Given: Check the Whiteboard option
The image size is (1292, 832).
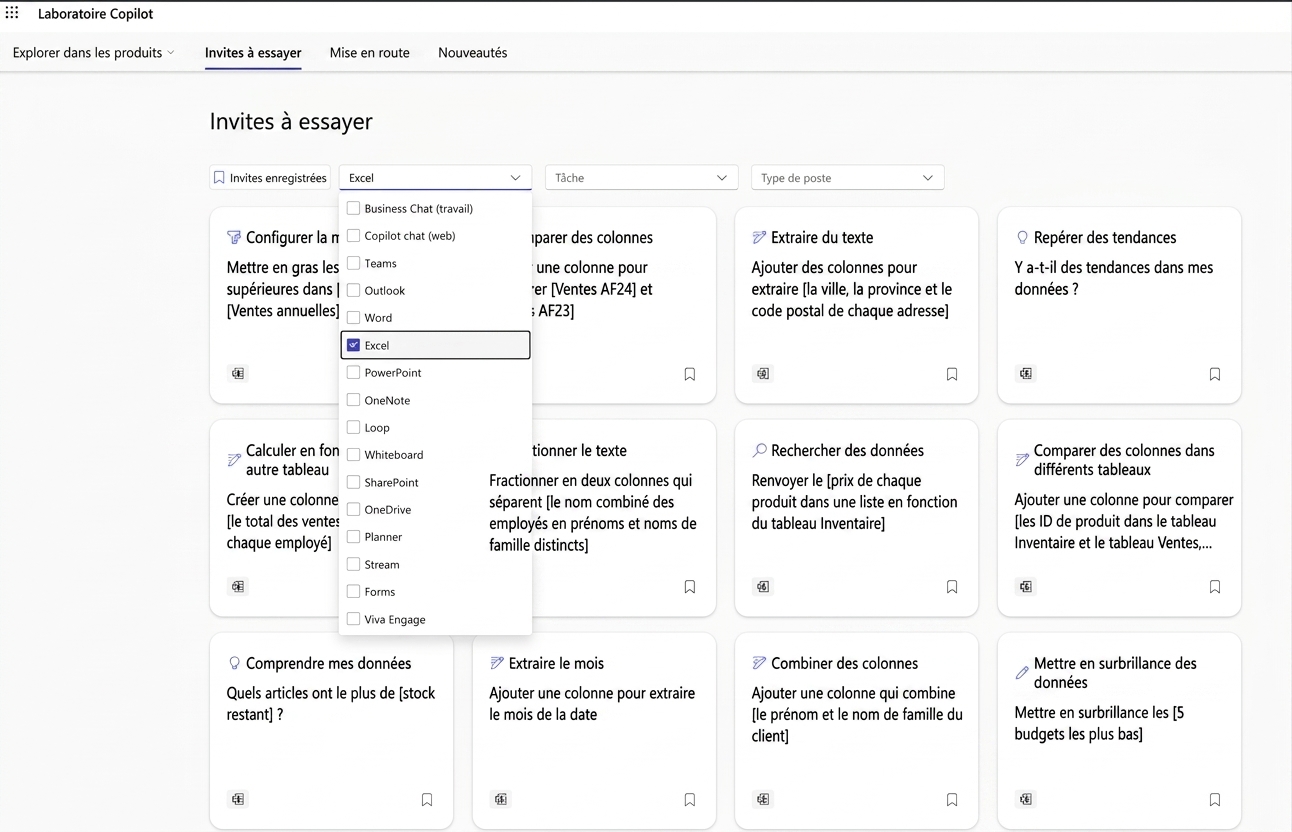Looking at the screenshot, I should (353, 454).
